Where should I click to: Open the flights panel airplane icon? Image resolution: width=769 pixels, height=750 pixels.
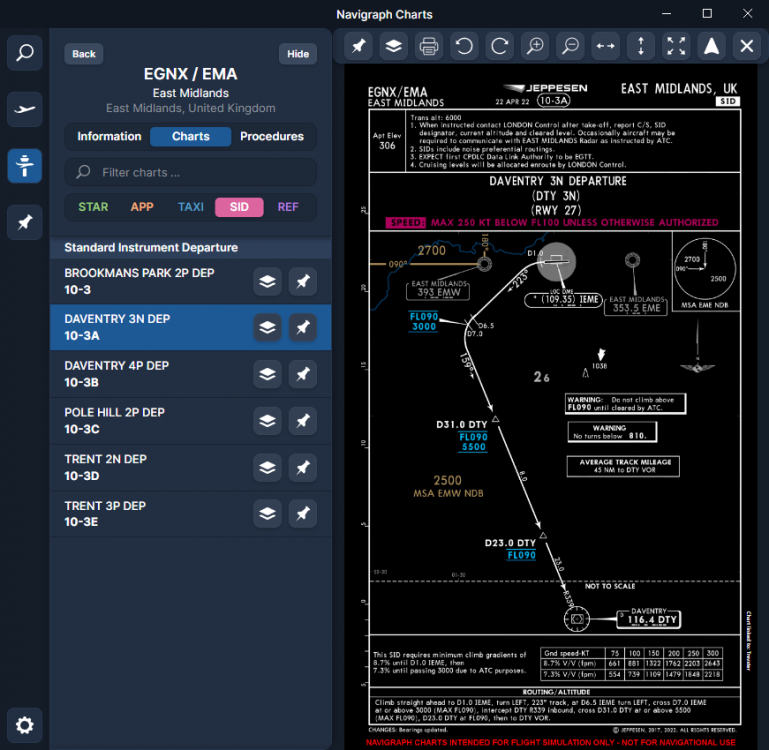[x=25, y=110]
